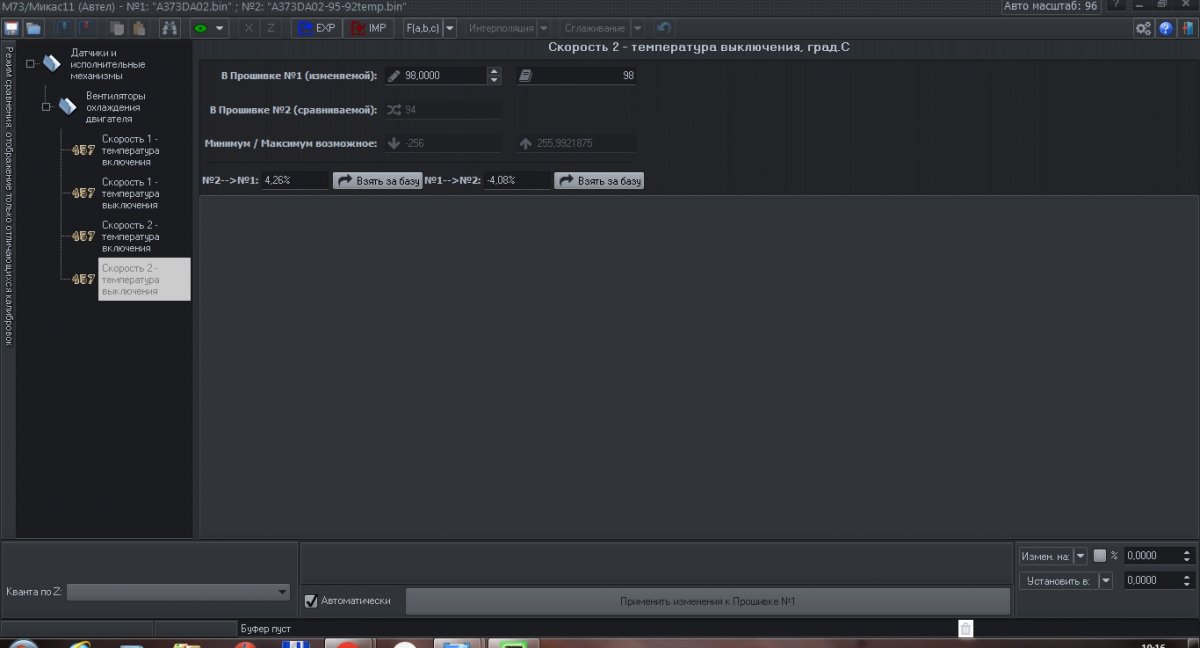Image resolution: width=1200 pixels, height=648 pixels.
Task: Select Скорость 2 - температура включения
Action: click(131, 236)
